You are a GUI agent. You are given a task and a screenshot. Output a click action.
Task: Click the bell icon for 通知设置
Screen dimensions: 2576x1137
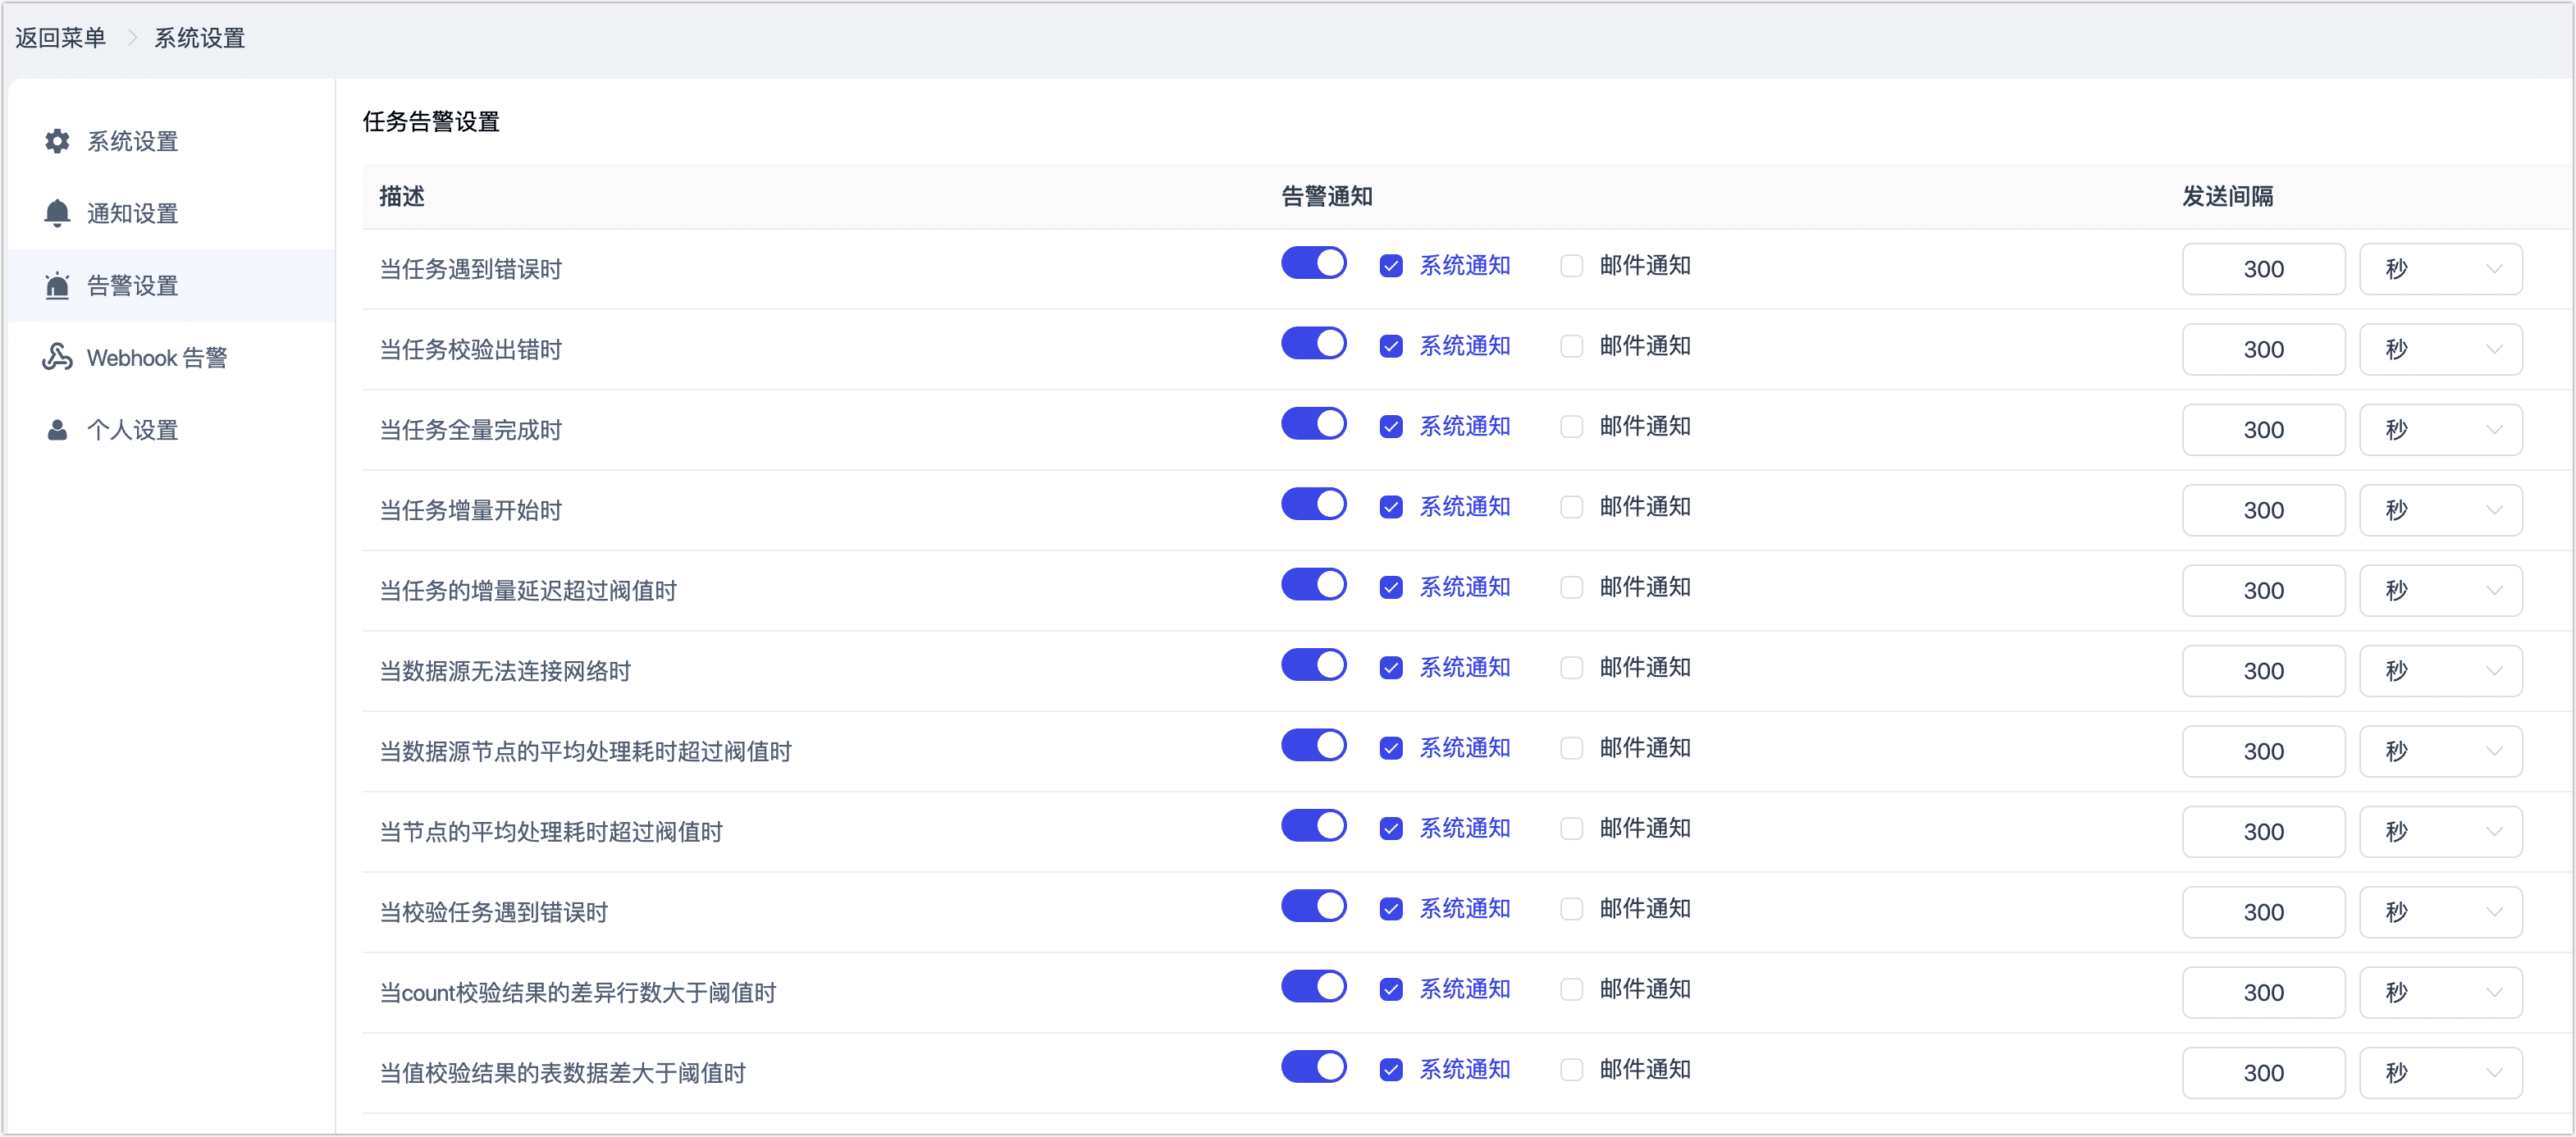tap(57, 213)
